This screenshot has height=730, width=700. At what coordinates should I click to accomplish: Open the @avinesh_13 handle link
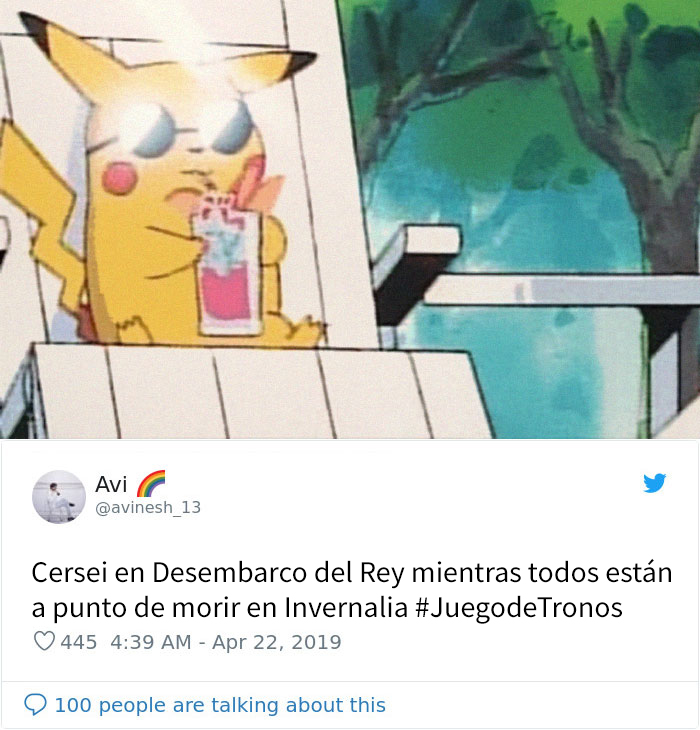click(148, 507)
